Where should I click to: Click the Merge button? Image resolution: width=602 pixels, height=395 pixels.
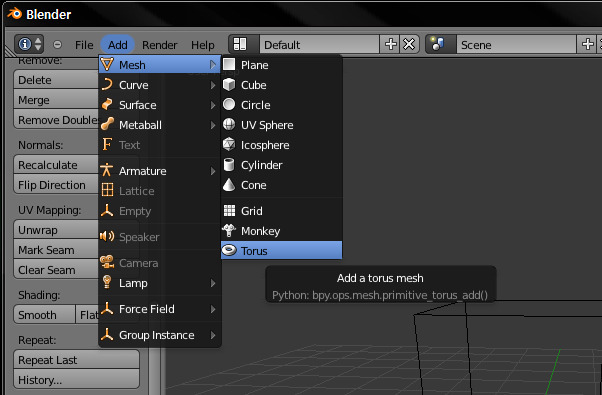coord(56,100)
